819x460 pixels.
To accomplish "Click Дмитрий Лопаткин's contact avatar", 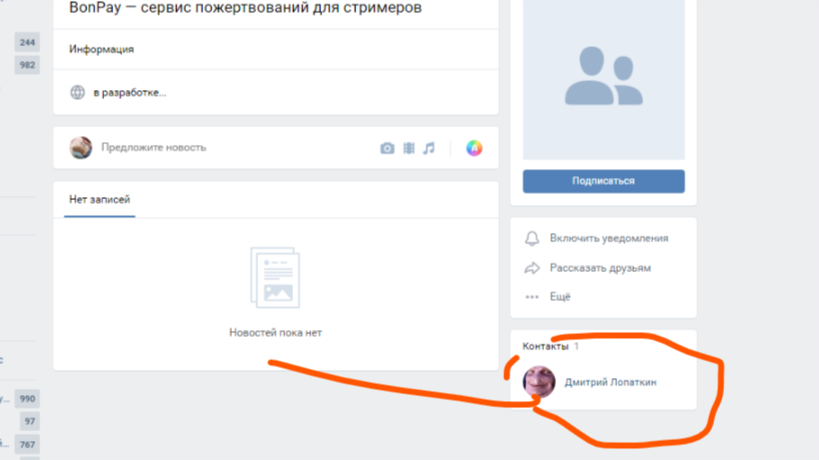I will [539, 381].
